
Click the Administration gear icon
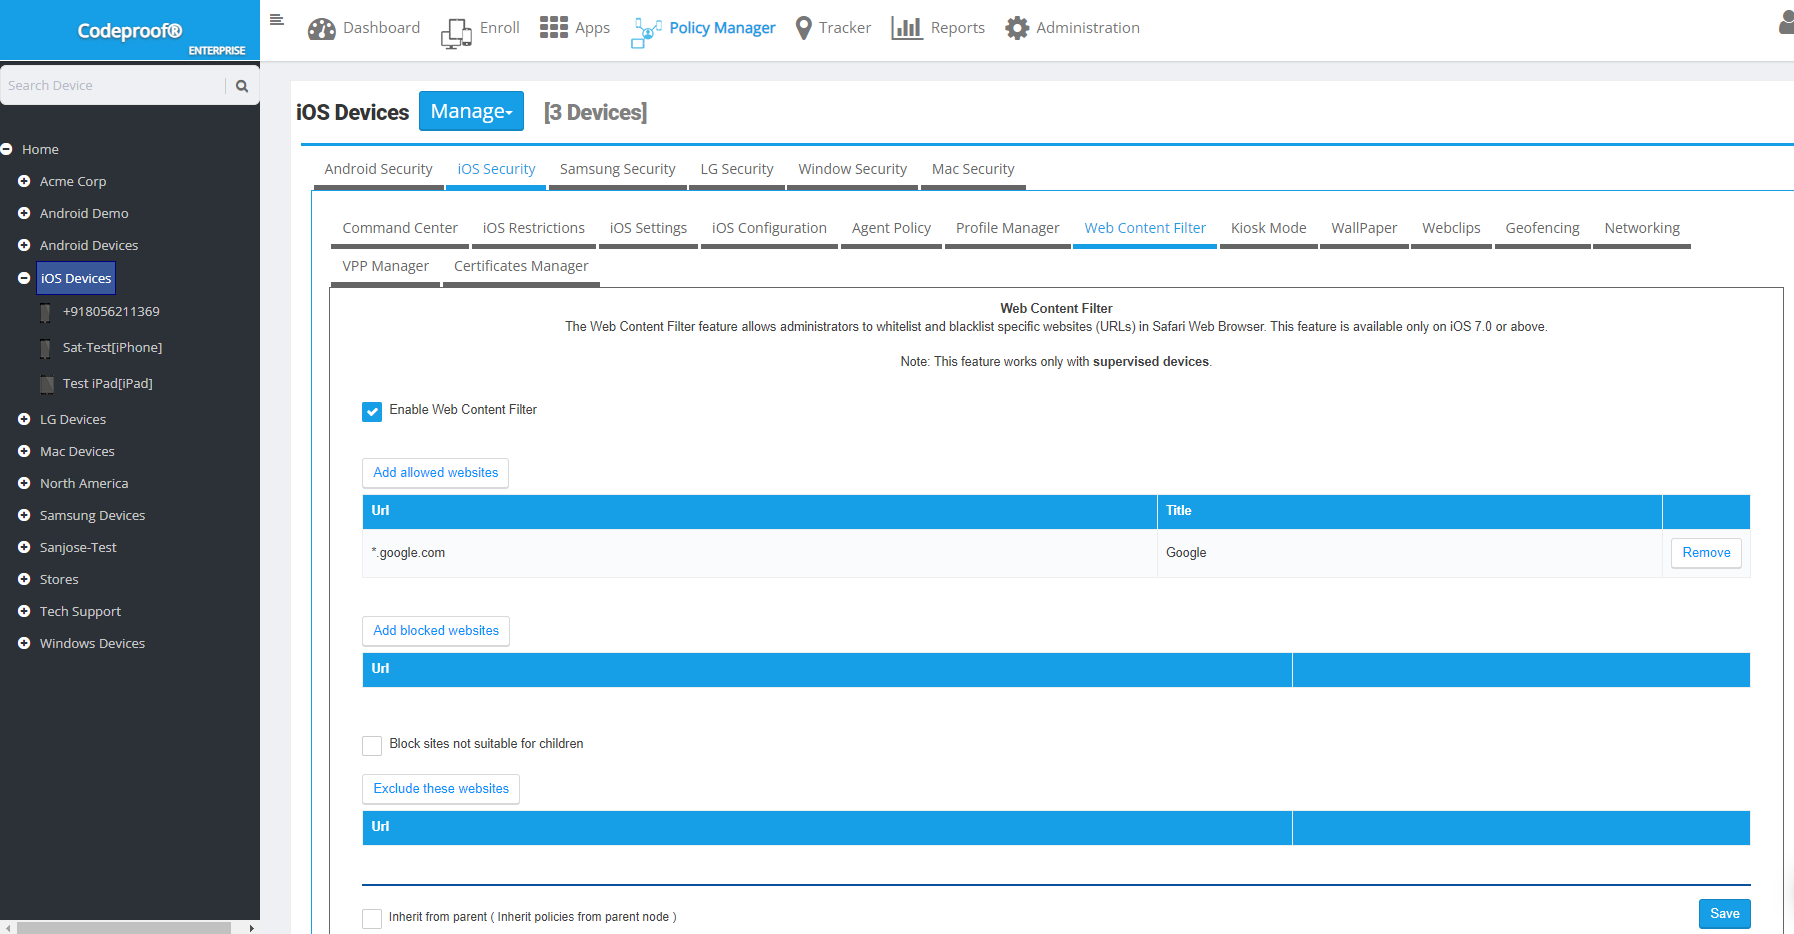click(1017, 28)
